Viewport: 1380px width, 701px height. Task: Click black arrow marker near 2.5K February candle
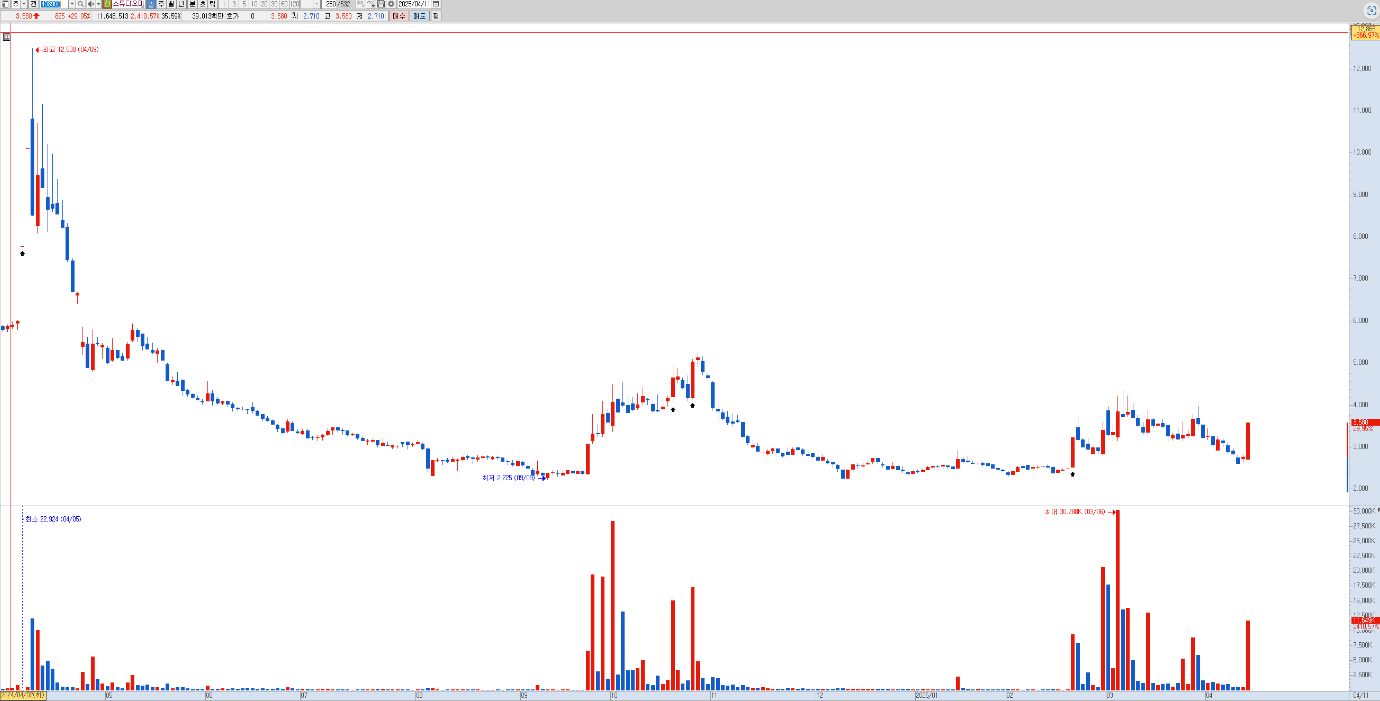(1072, 475)
